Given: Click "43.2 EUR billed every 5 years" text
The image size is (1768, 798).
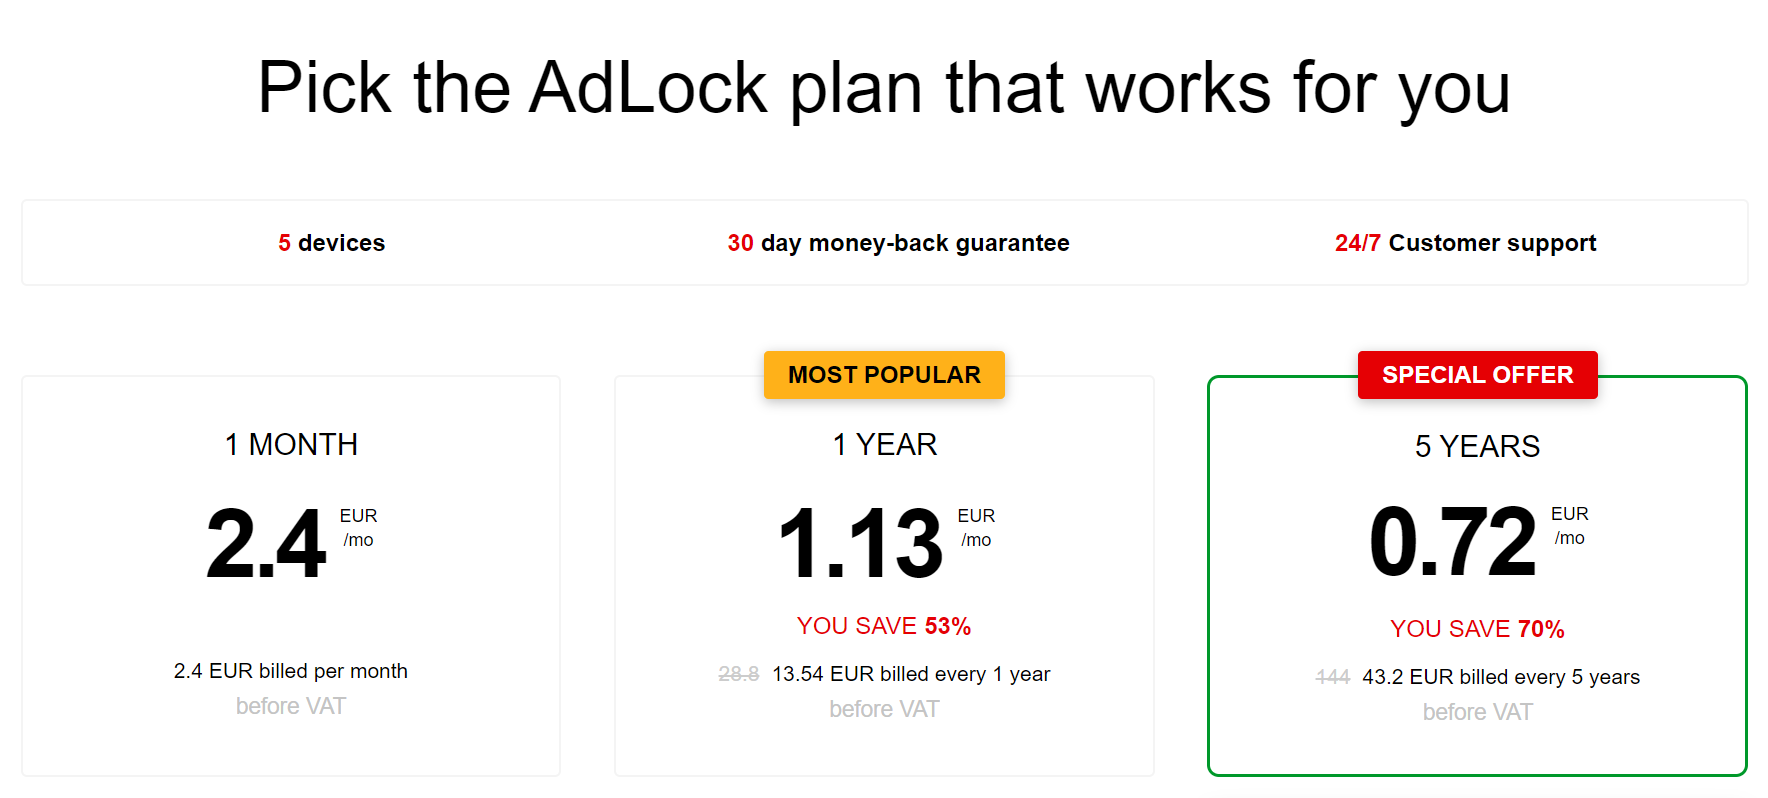Looking at the screenshot, I should pyautogui.click(x=1501, y=677).
